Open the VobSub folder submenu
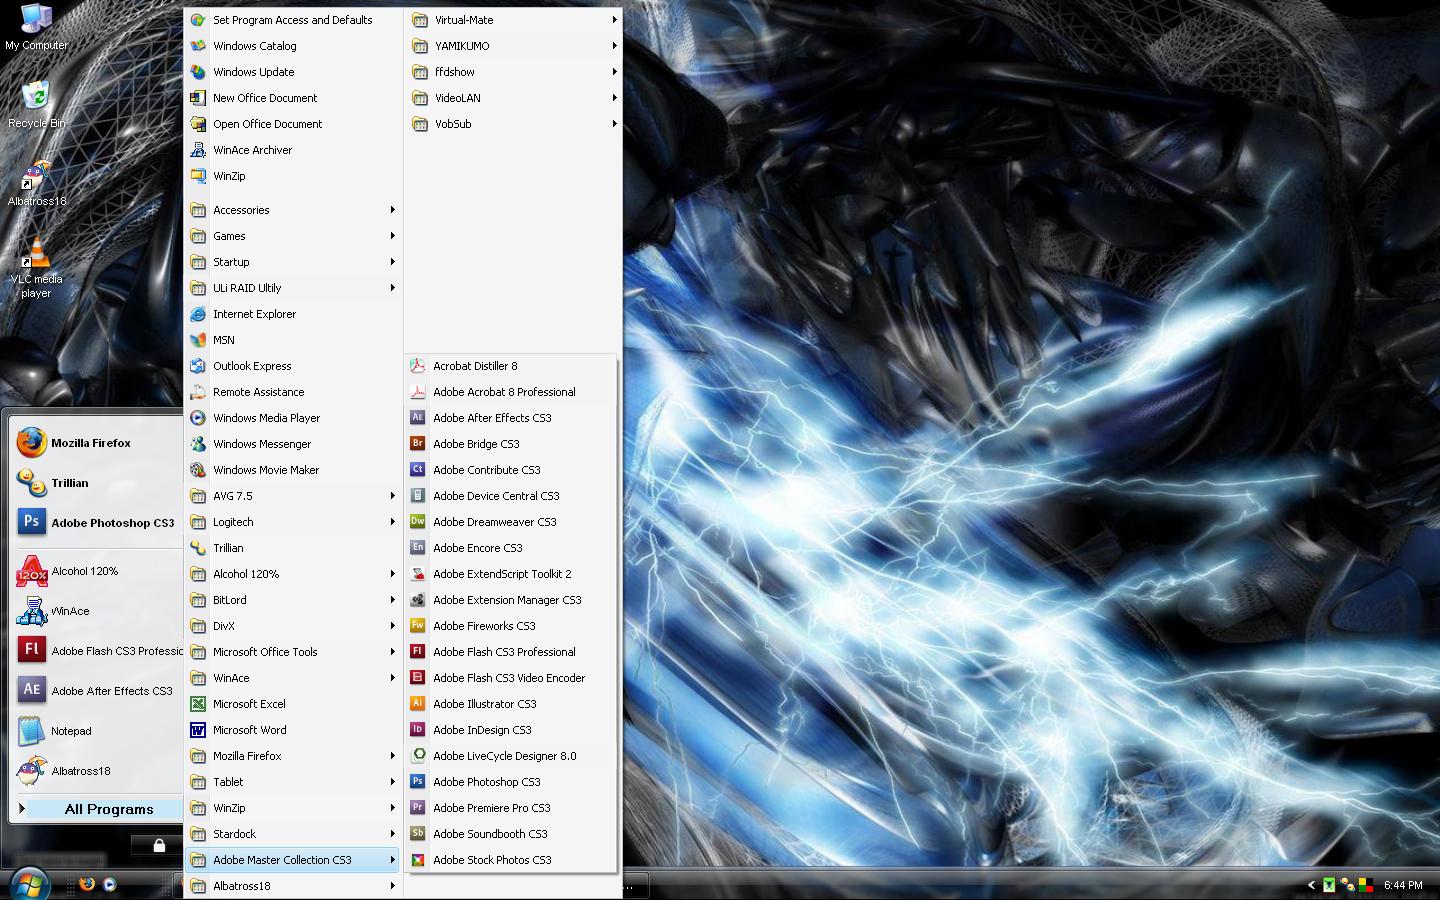1440x900 pixels. pos(514,124)
